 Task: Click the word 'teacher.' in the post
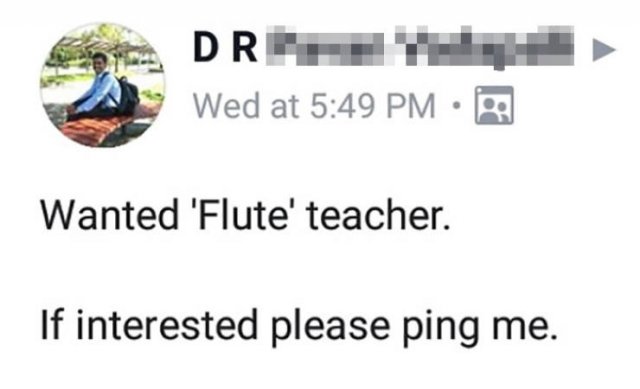pos(379,215)
